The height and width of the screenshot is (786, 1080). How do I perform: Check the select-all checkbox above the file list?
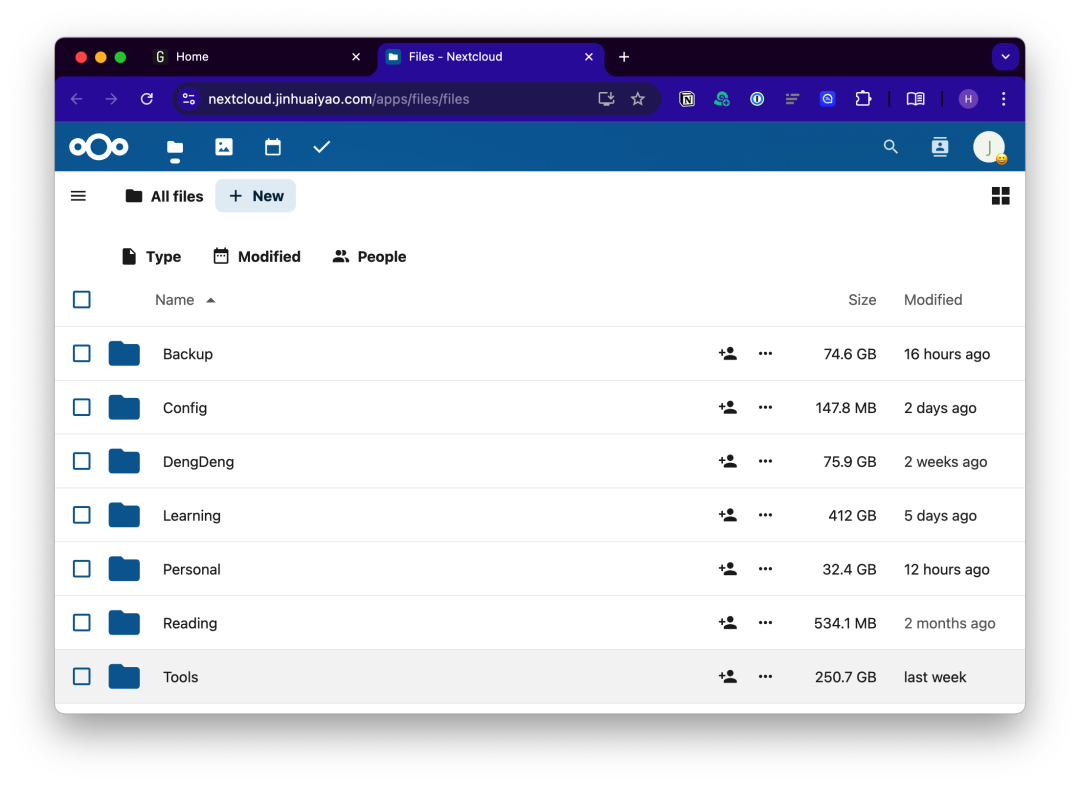81,299
